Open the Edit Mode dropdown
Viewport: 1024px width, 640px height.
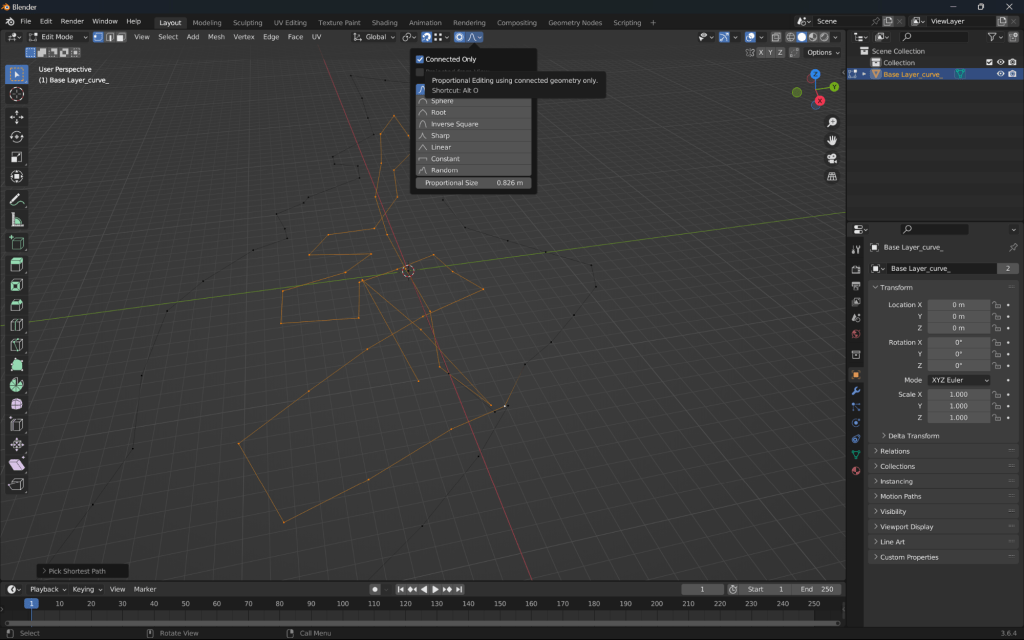[x=58, y=37]
